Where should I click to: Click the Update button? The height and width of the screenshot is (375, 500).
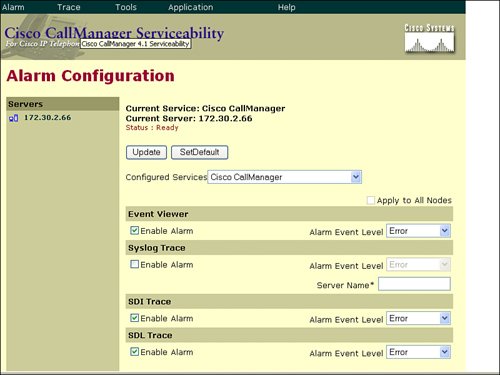(146, 152)
